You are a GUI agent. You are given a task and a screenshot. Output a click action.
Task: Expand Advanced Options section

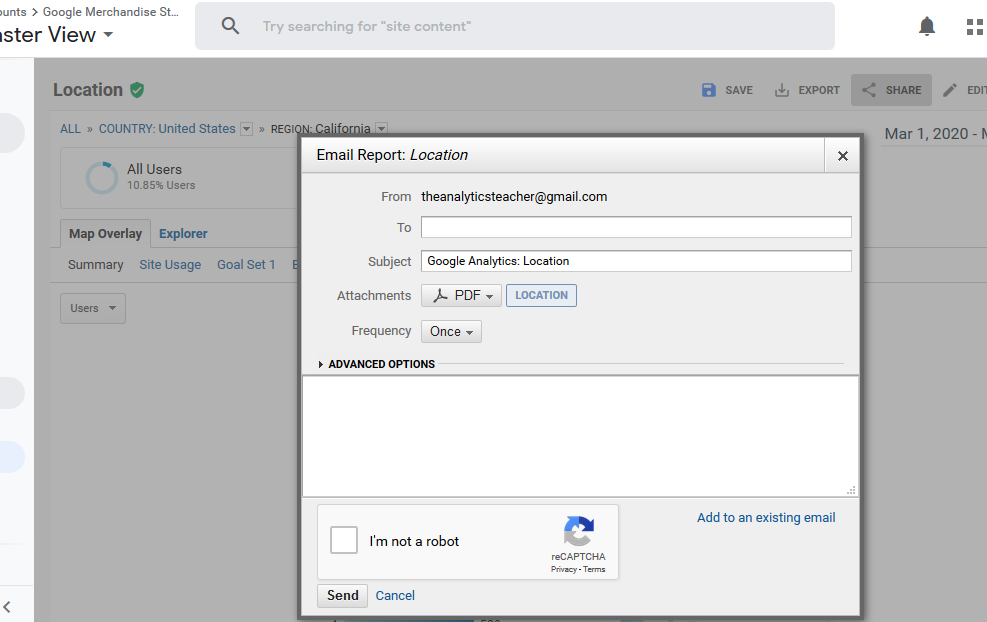click(377, 364)
